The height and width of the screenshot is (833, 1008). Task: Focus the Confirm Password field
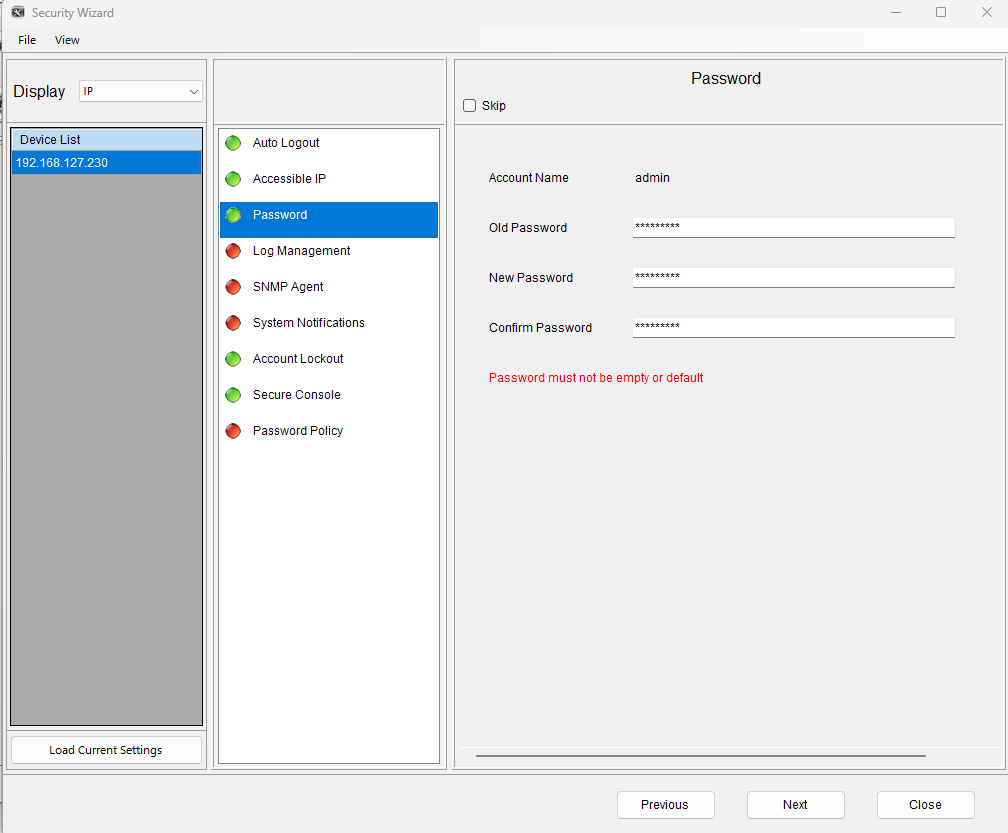[x=793, y=328]
